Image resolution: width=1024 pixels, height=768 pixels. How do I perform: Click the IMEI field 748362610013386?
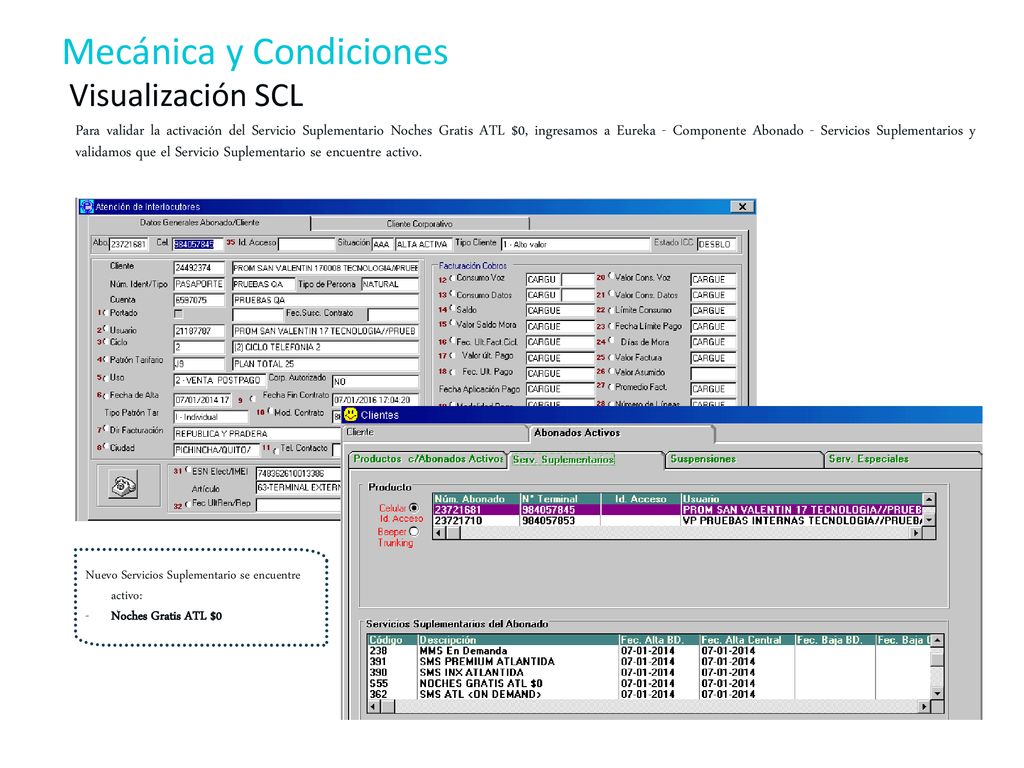[x=298, y=473]
